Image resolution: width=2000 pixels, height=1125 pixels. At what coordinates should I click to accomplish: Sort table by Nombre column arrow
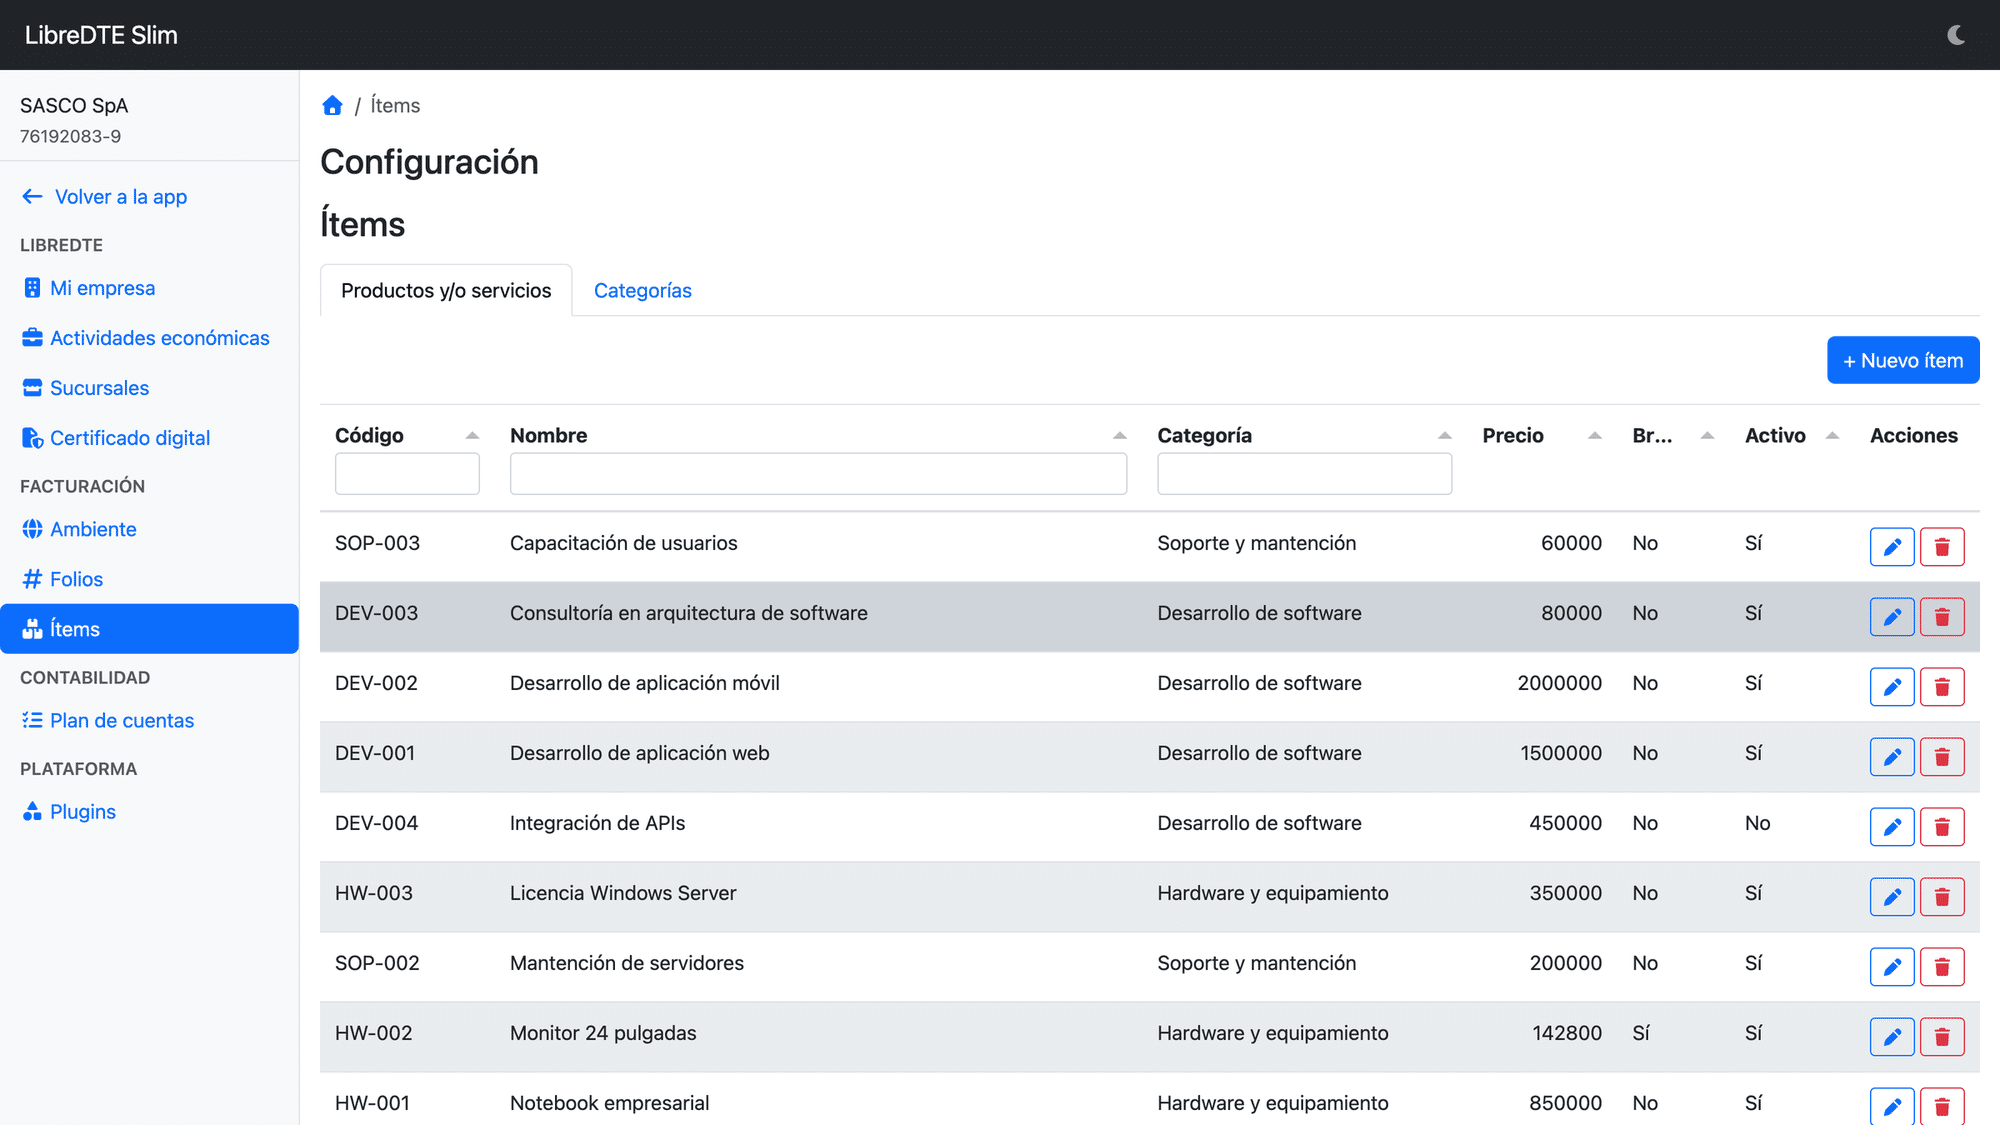pyautogui.click(x=1119, y=435)
